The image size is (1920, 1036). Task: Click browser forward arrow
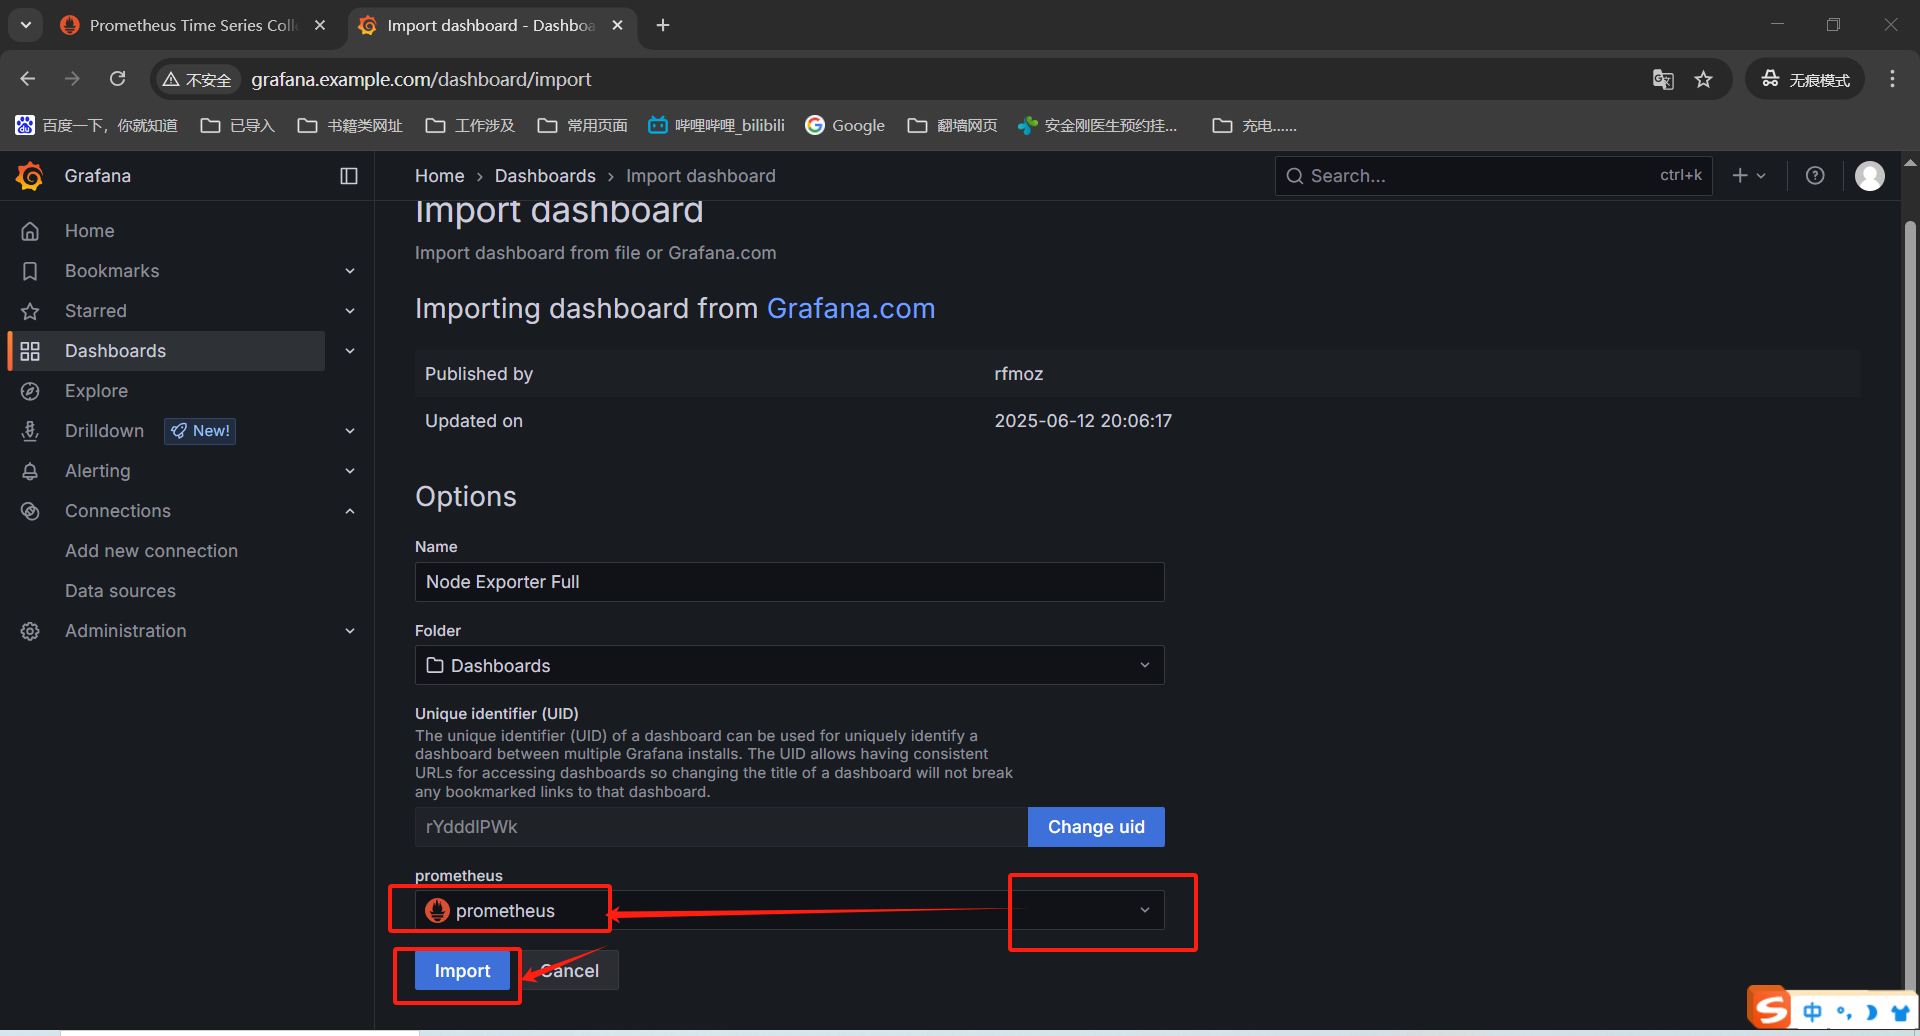[x=72, y=79]
